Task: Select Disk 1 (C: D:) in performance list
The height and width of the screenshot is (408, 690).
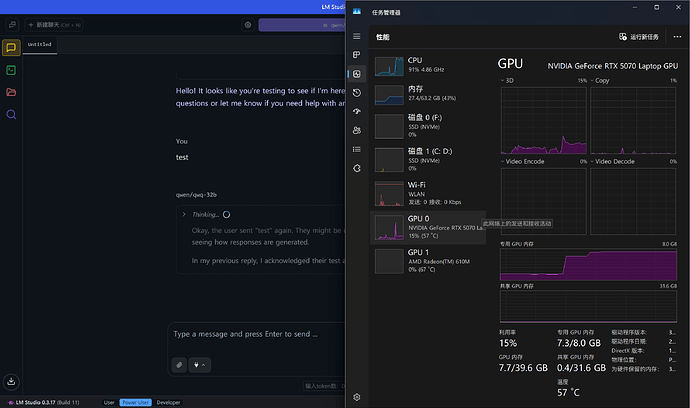Action: (x=428, y=160)
